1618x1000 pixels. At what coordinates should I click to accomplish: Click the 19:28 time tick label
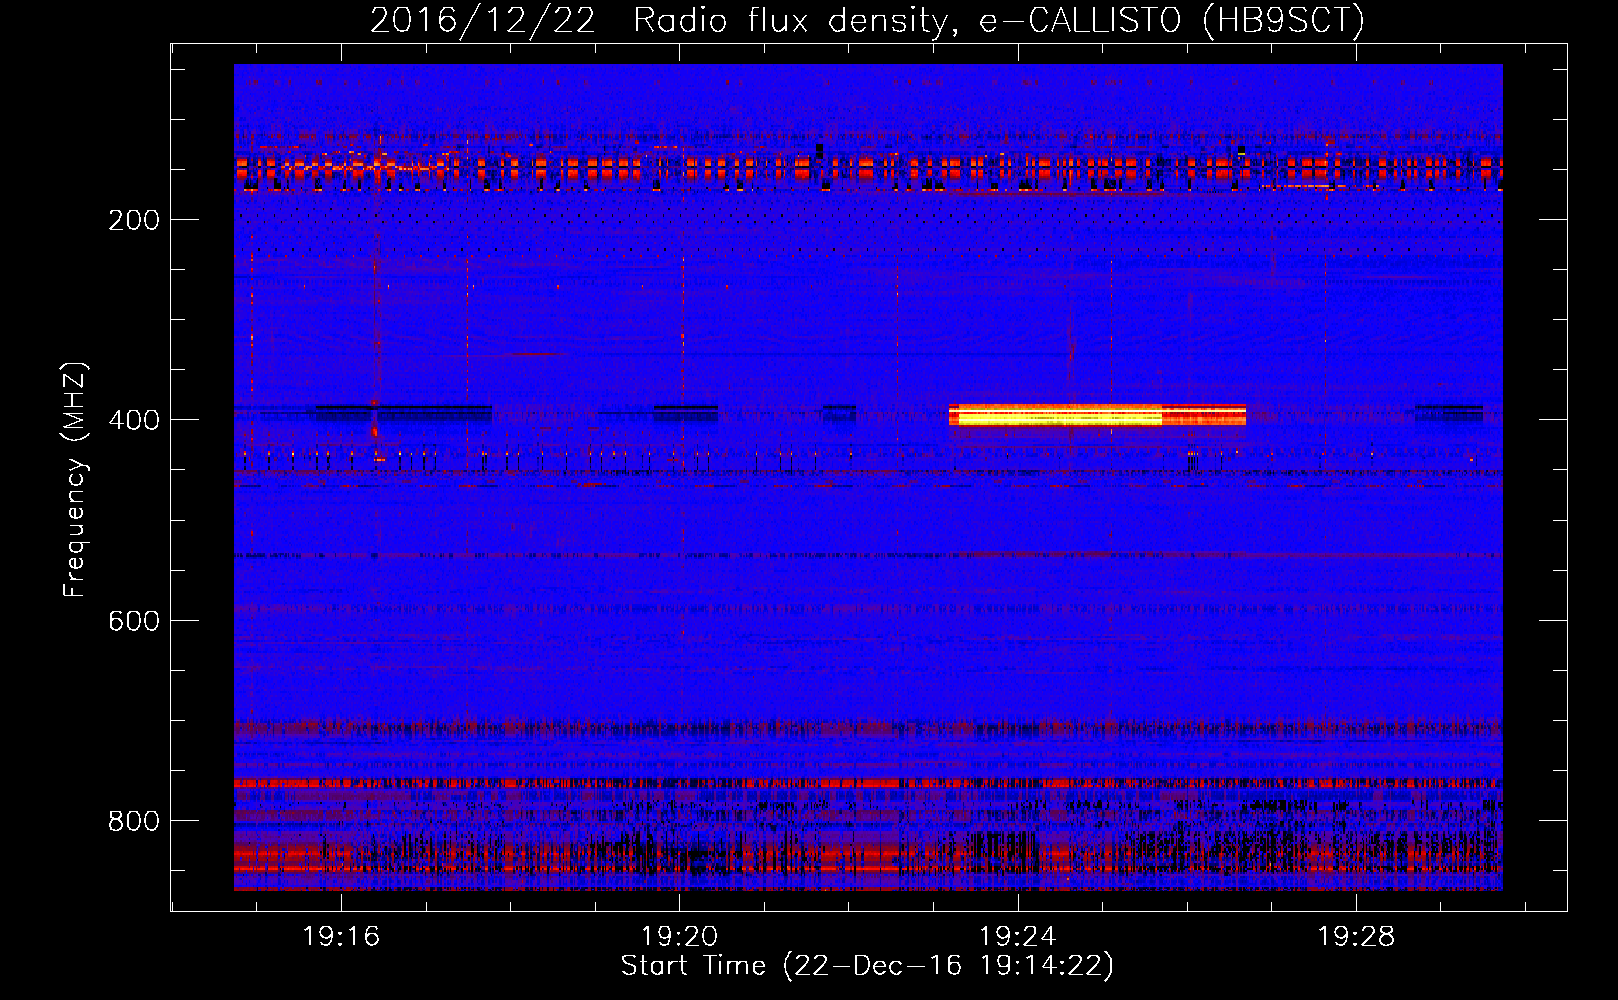(1356, 937)
